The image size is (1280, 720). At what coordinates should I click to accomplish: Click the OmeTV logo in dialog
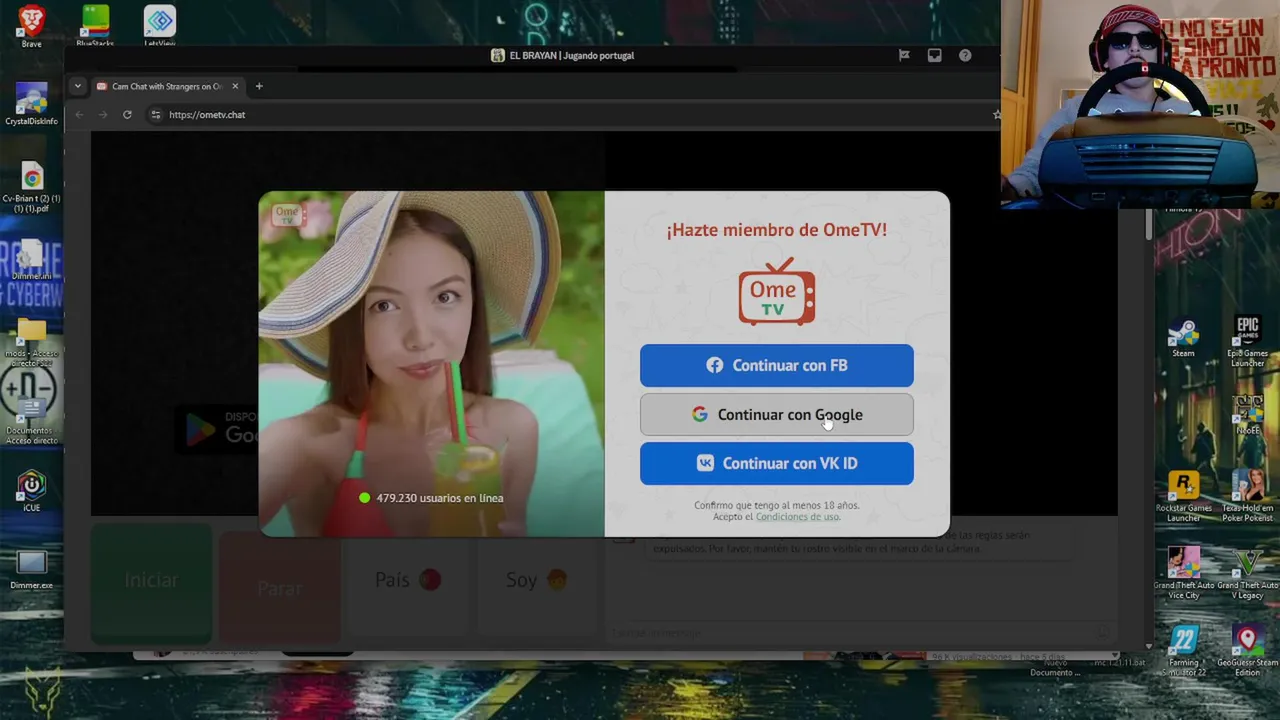click(x=777, y=291)
